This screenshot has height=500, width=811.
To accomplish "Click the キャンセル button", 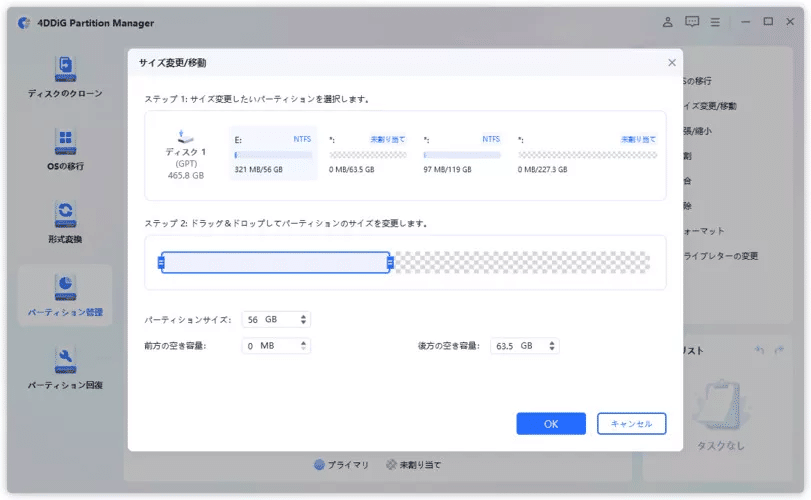I will click(632, 423).
